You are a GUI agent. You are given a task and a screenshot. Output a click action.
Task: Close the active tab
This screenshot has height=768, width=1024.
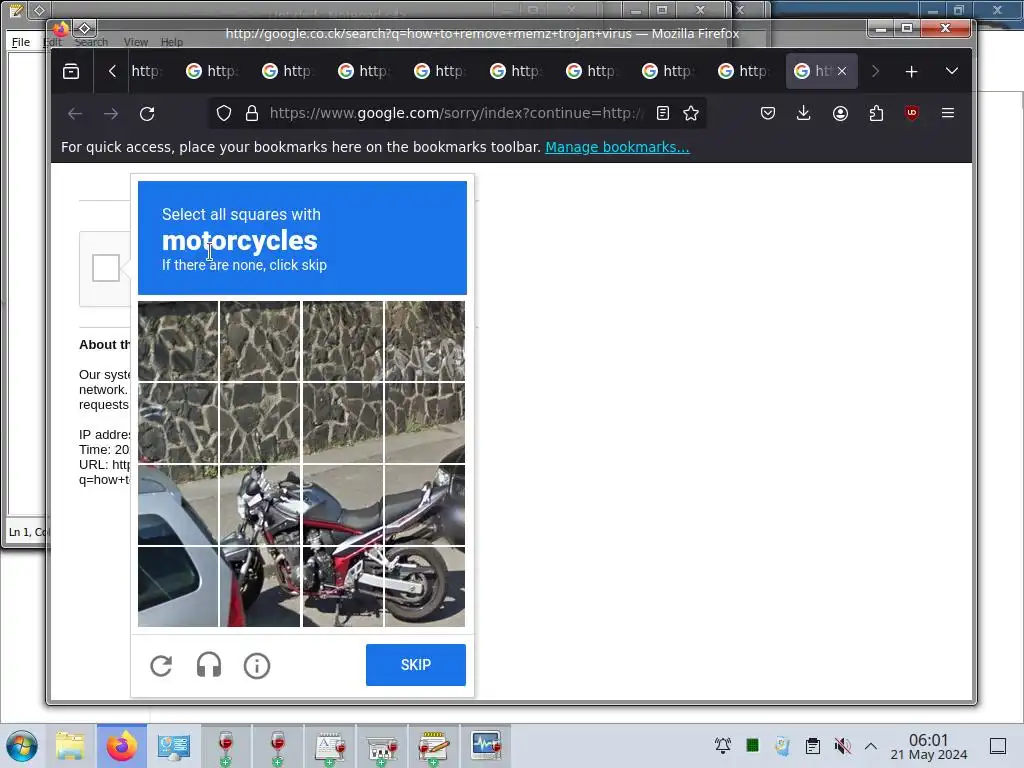point(842,71)
